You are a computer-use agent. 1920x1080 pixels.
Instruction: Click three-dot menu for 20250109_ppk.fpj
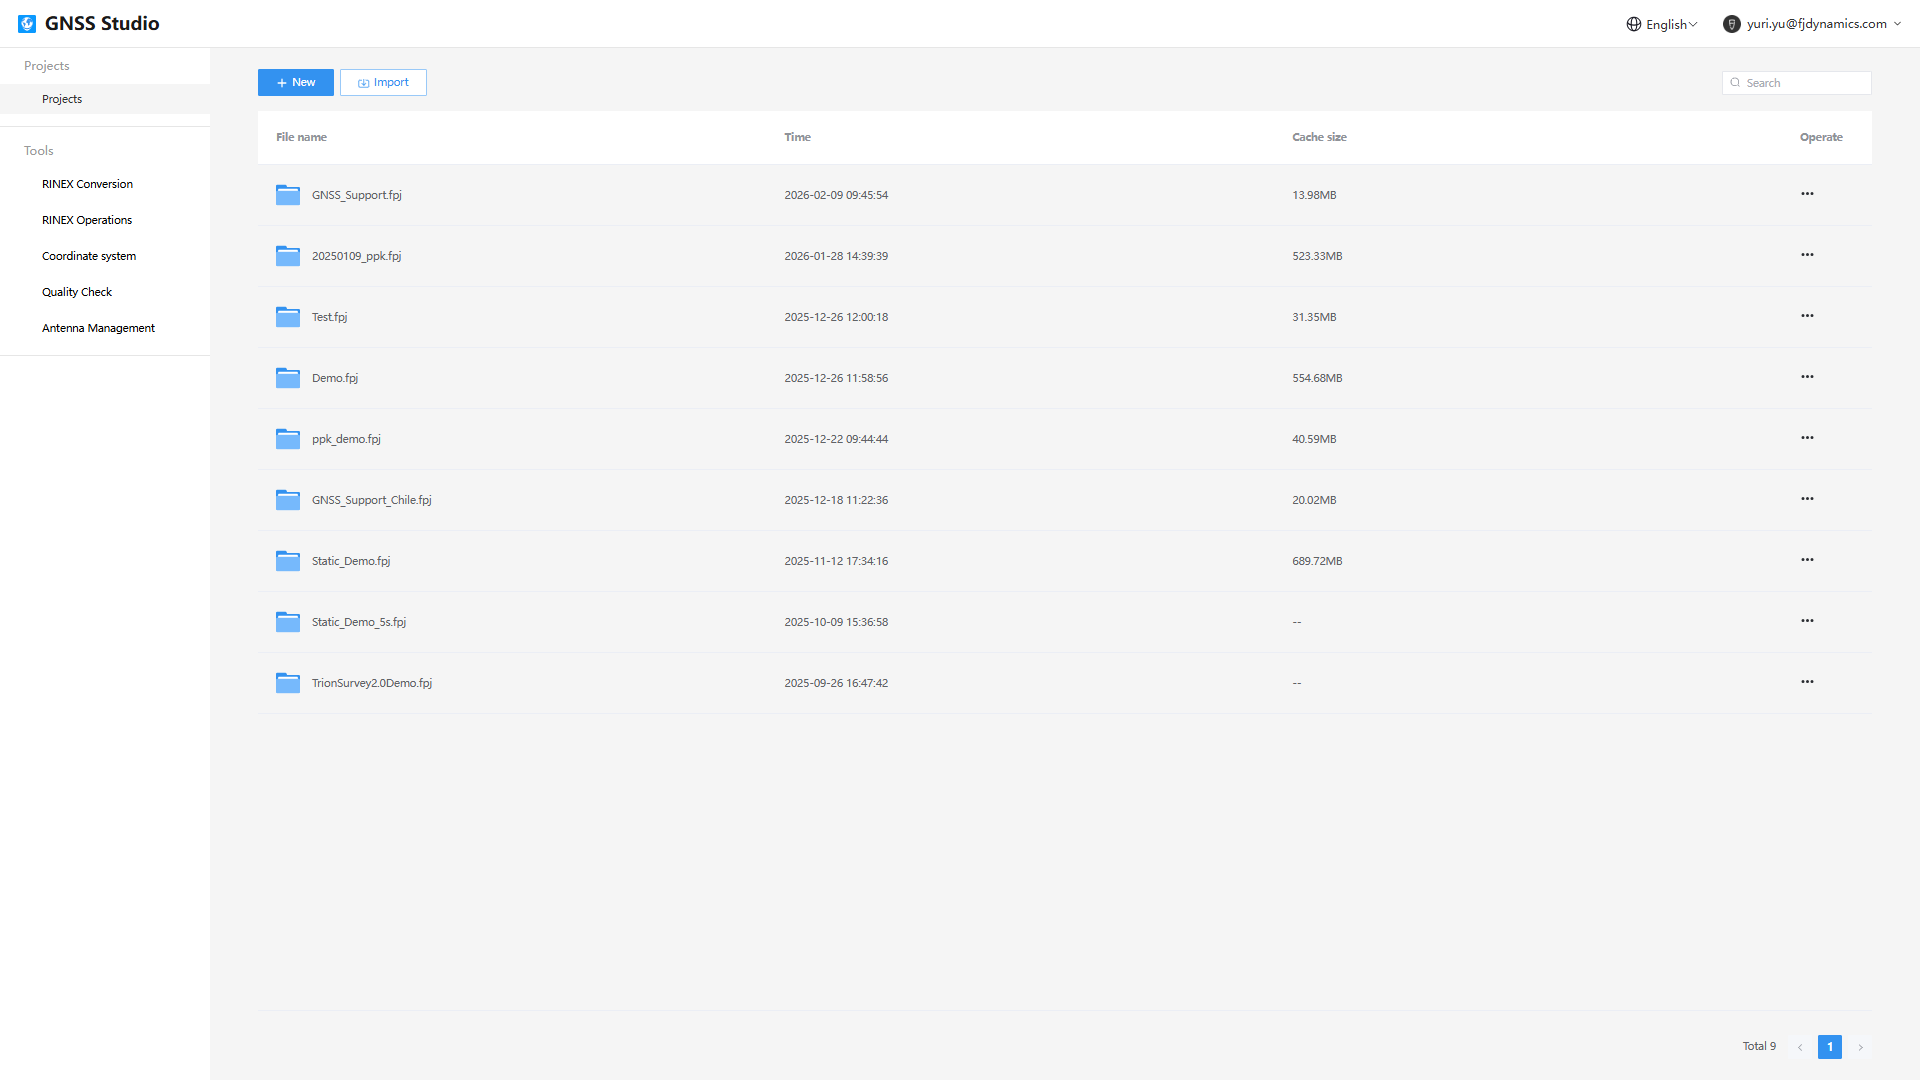pyautogui.click(x=1807, y=255)
